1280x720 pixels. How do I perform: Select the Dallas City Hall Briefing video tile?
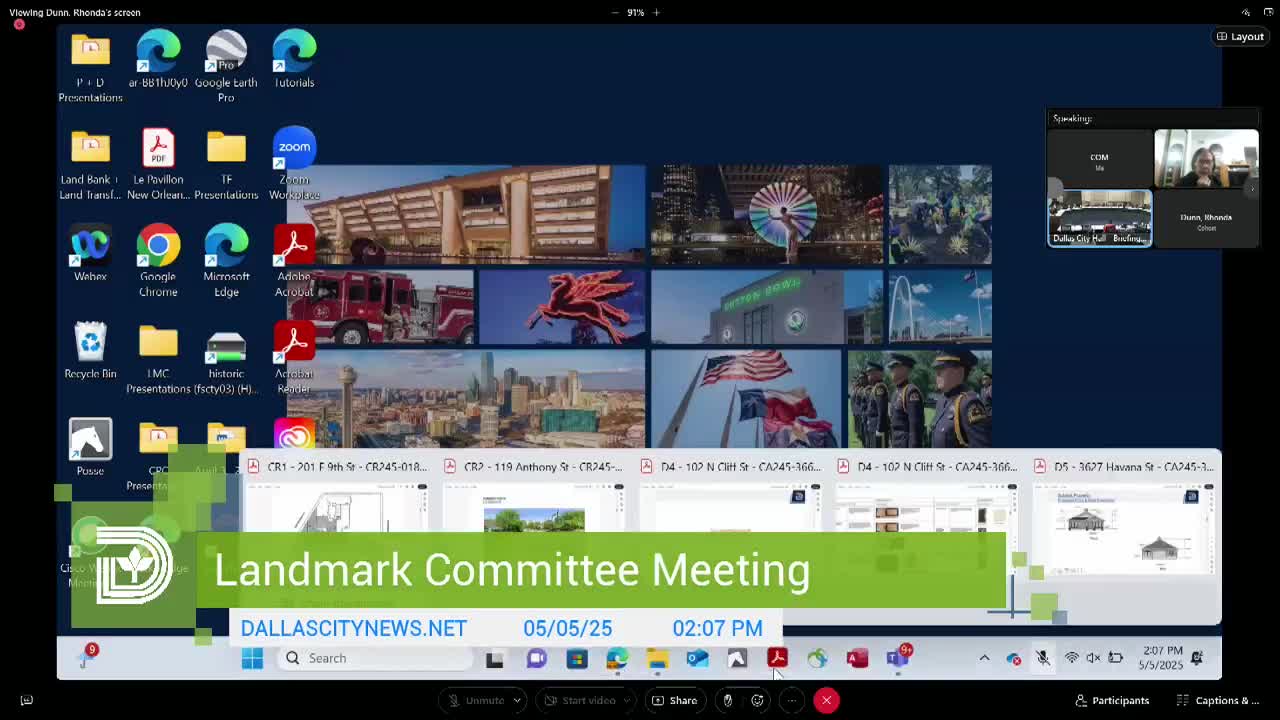tap(1099, 217)
